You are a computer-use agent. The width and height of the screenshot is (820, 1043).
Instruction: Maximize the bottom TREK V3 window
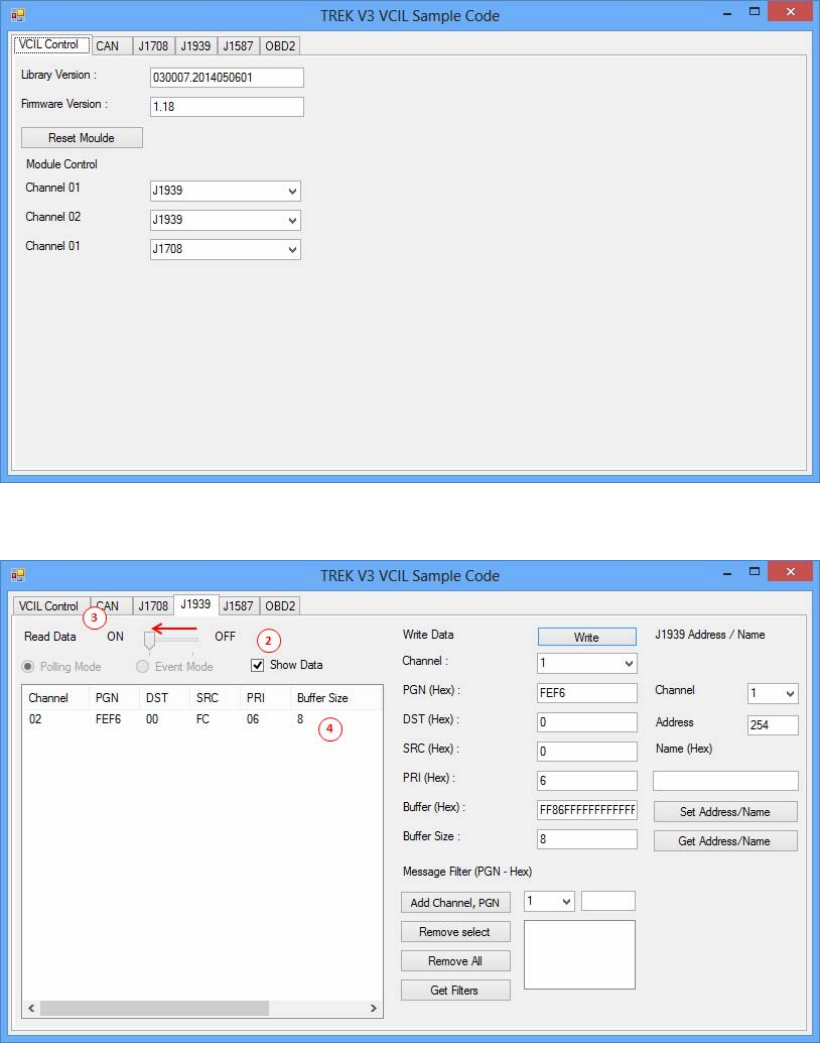click(x=754, y=572)
